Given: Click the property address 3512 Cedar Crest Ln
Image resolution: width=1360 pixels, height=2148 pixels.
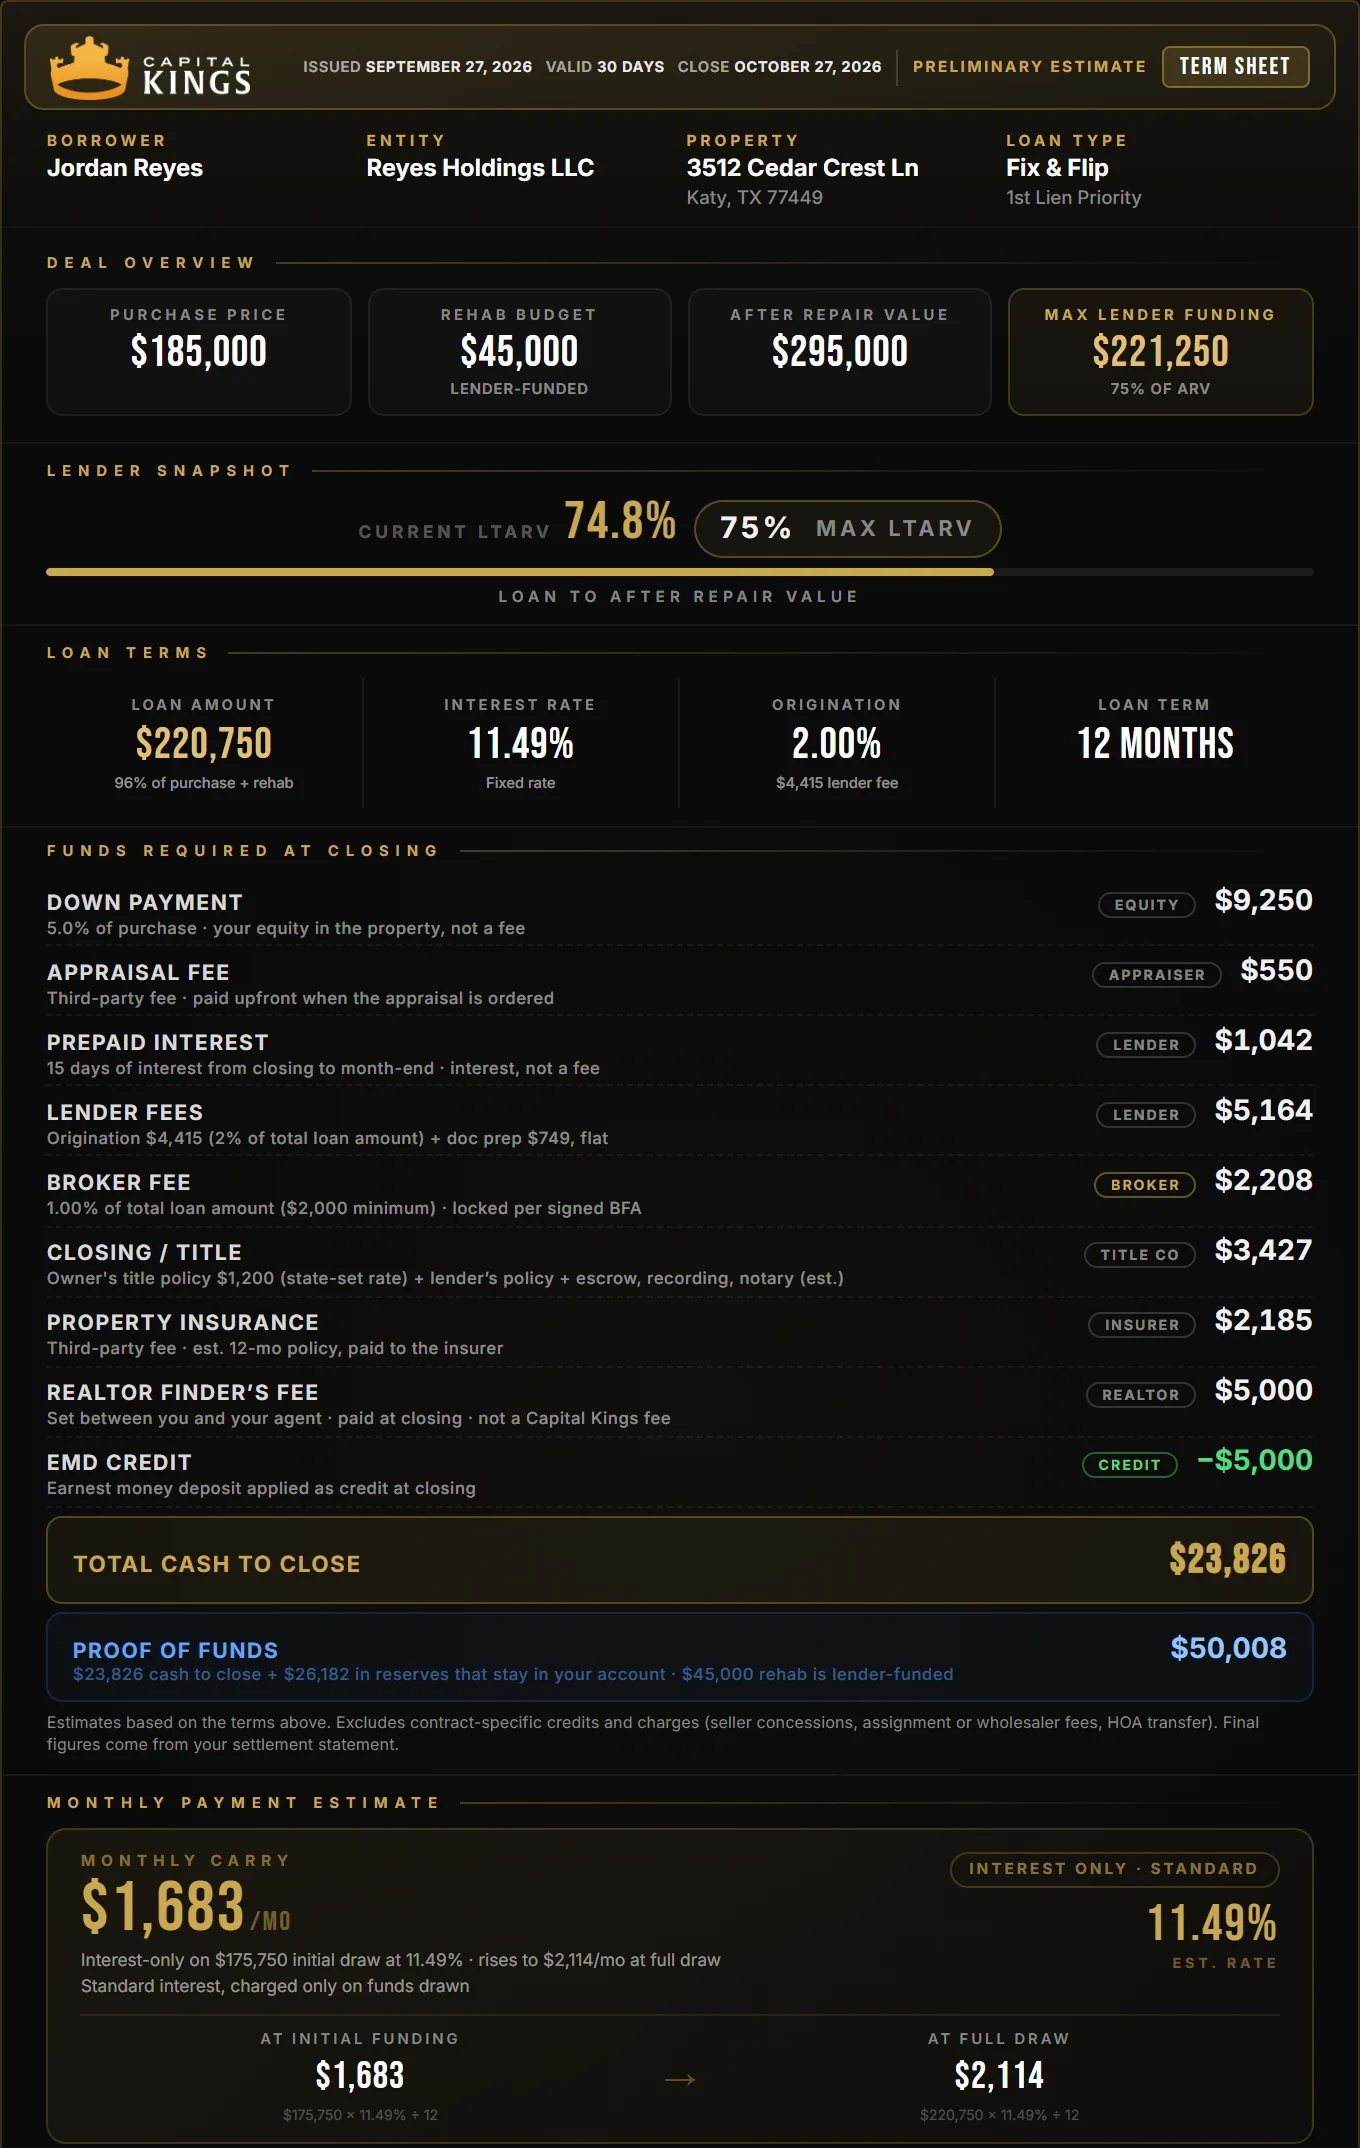Looking at the screenshot, I should point(802,168).
